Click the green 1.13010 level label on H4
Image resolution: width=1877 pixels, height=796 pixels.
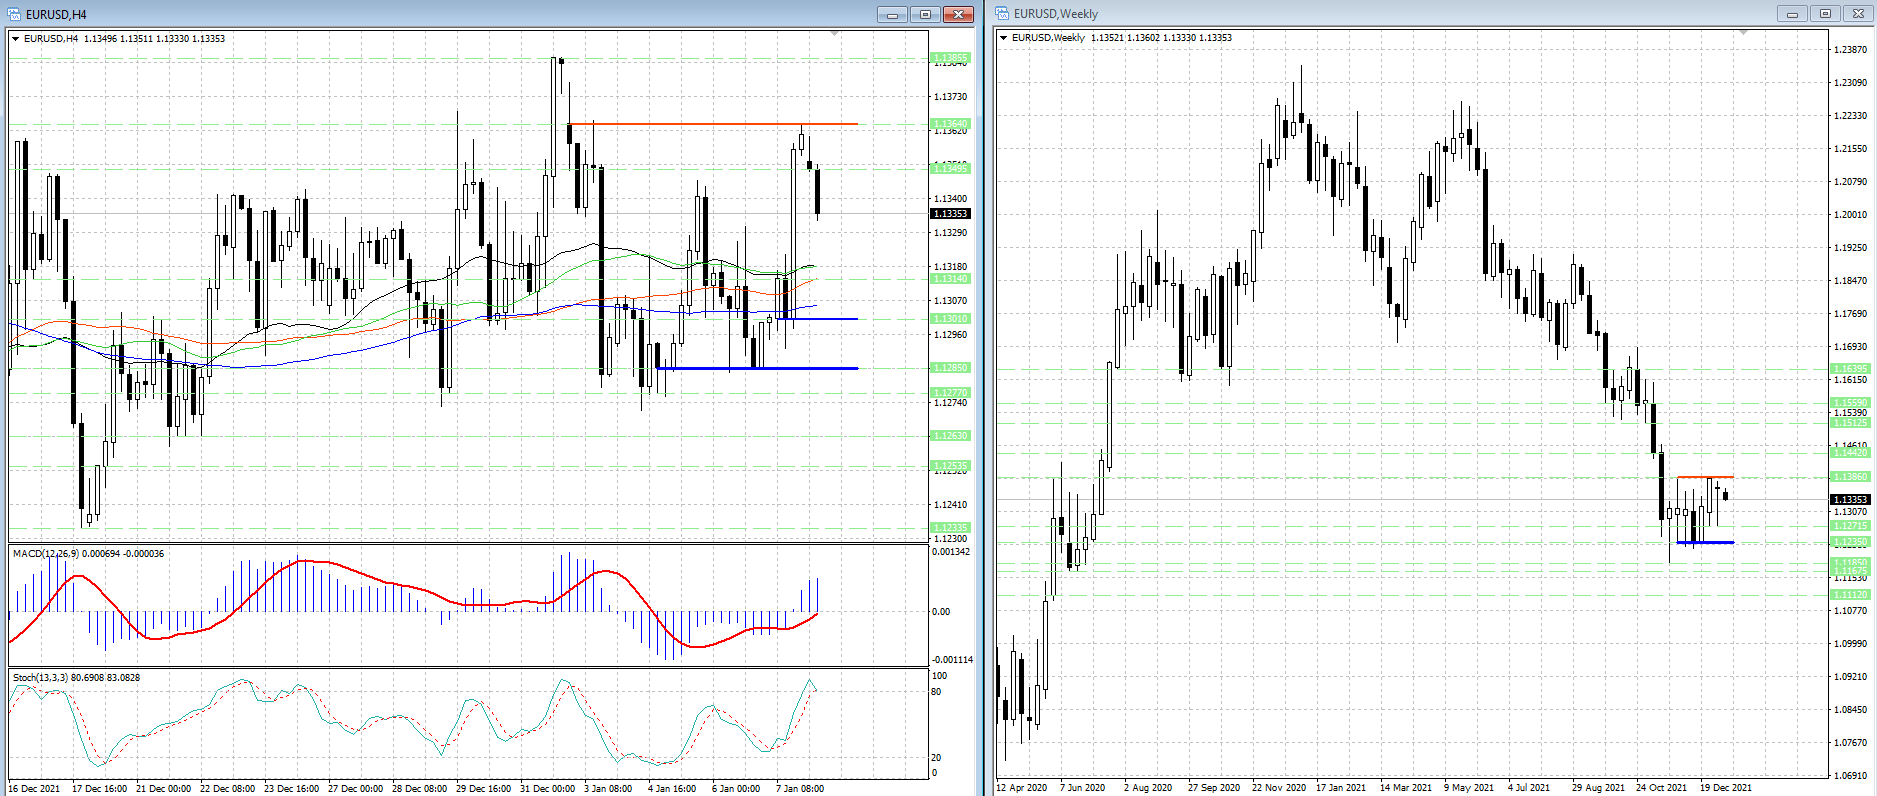point(950,319)
